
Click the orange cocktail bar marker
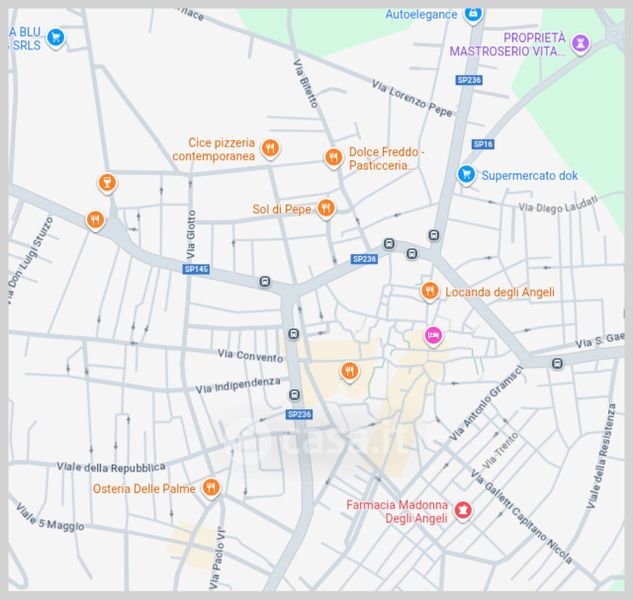click(107, 182)
